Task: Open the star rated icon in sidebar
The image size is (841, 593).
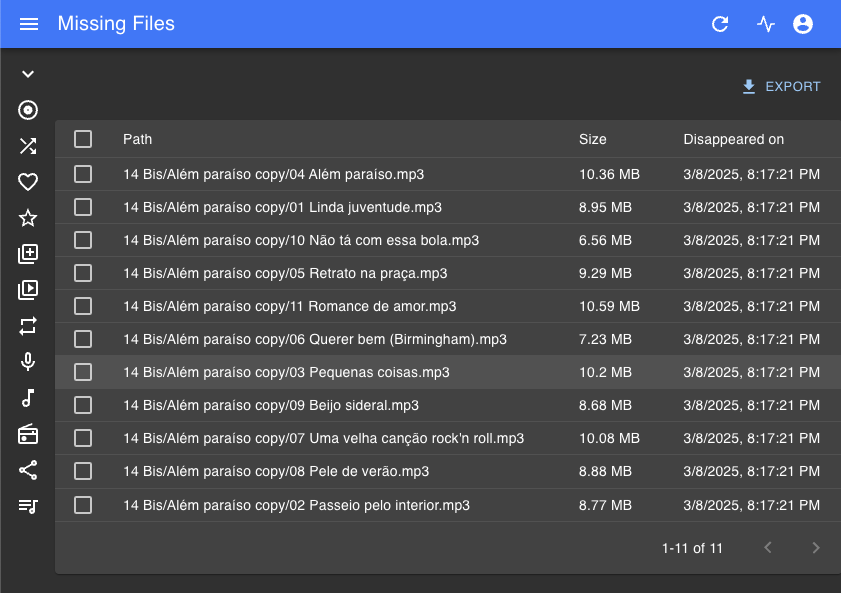Action: click(x=28, y=218)
